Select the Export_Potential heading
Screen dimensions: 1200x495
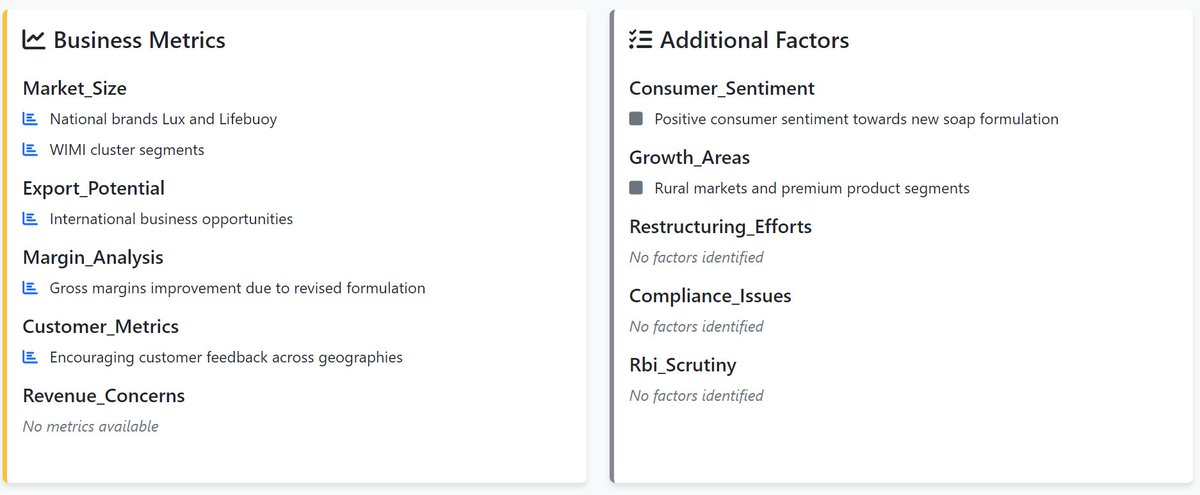tap(94, 188)
